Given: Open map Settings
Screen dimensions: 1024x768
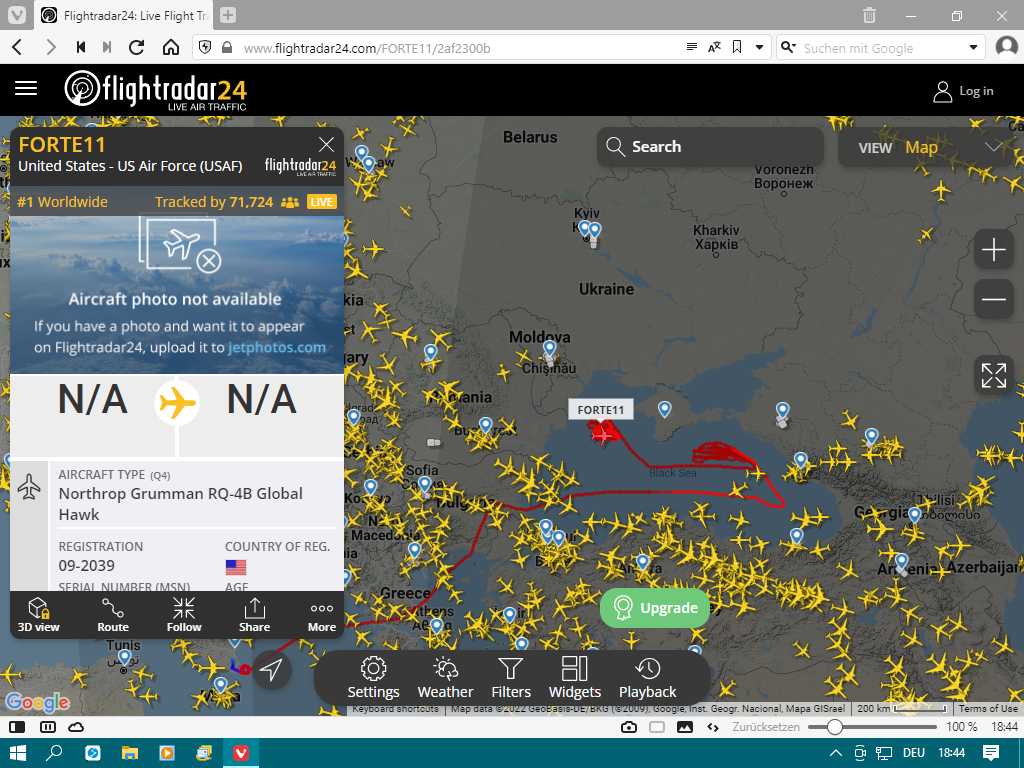Looking at the screenshot, I should click(x=374, y=679).
